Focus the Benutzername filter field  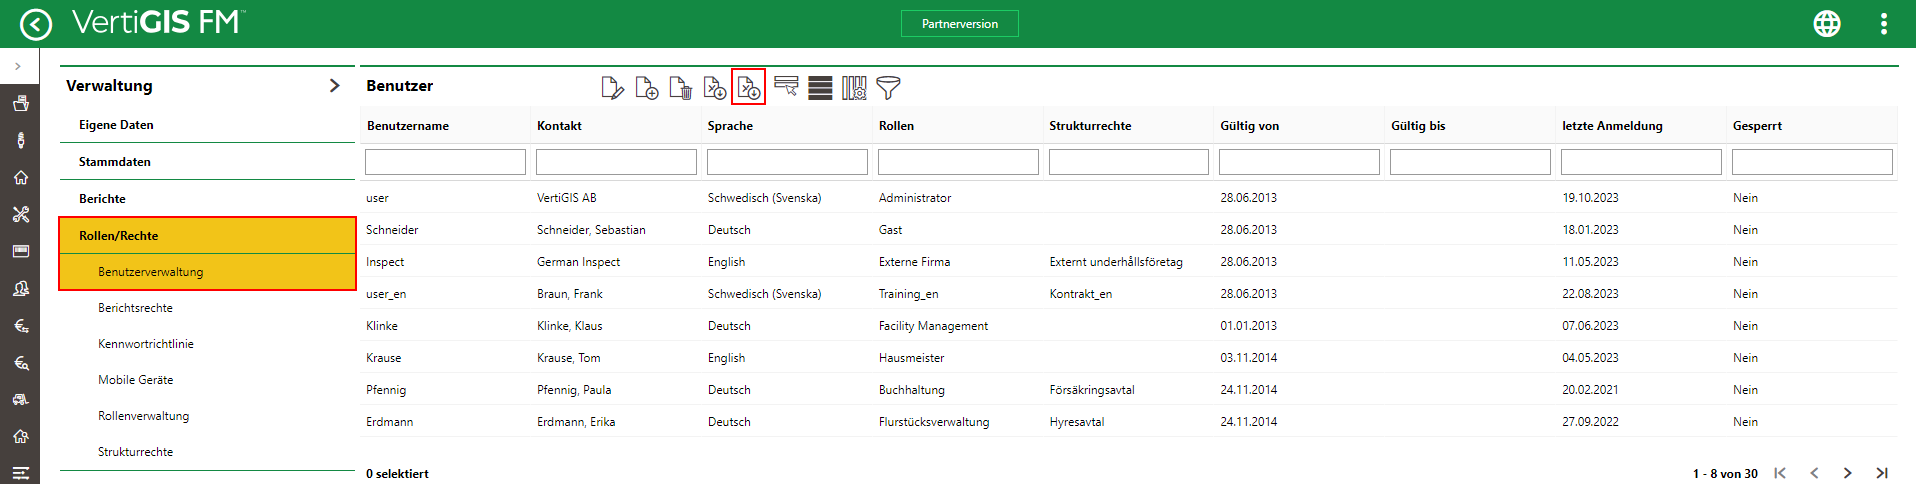pos(445,162)
